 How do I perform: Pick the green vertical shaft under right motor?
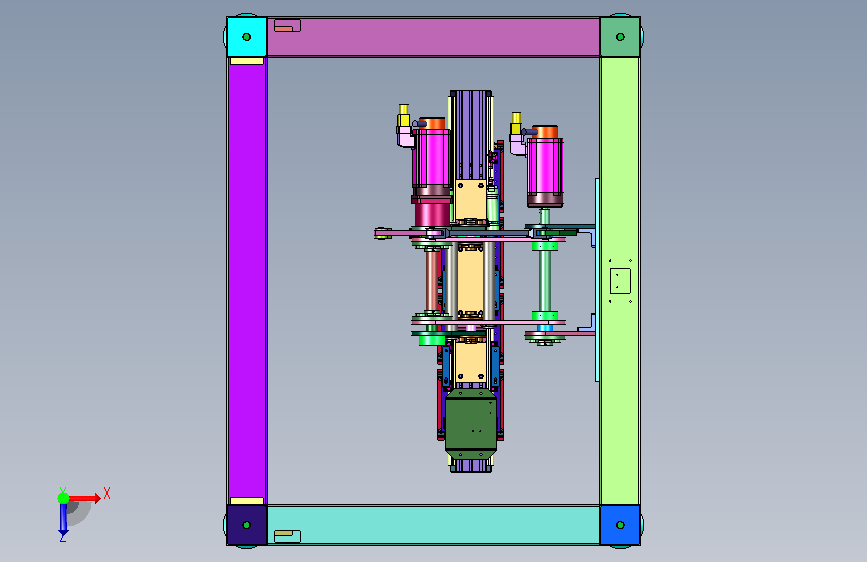pos(545,281)
